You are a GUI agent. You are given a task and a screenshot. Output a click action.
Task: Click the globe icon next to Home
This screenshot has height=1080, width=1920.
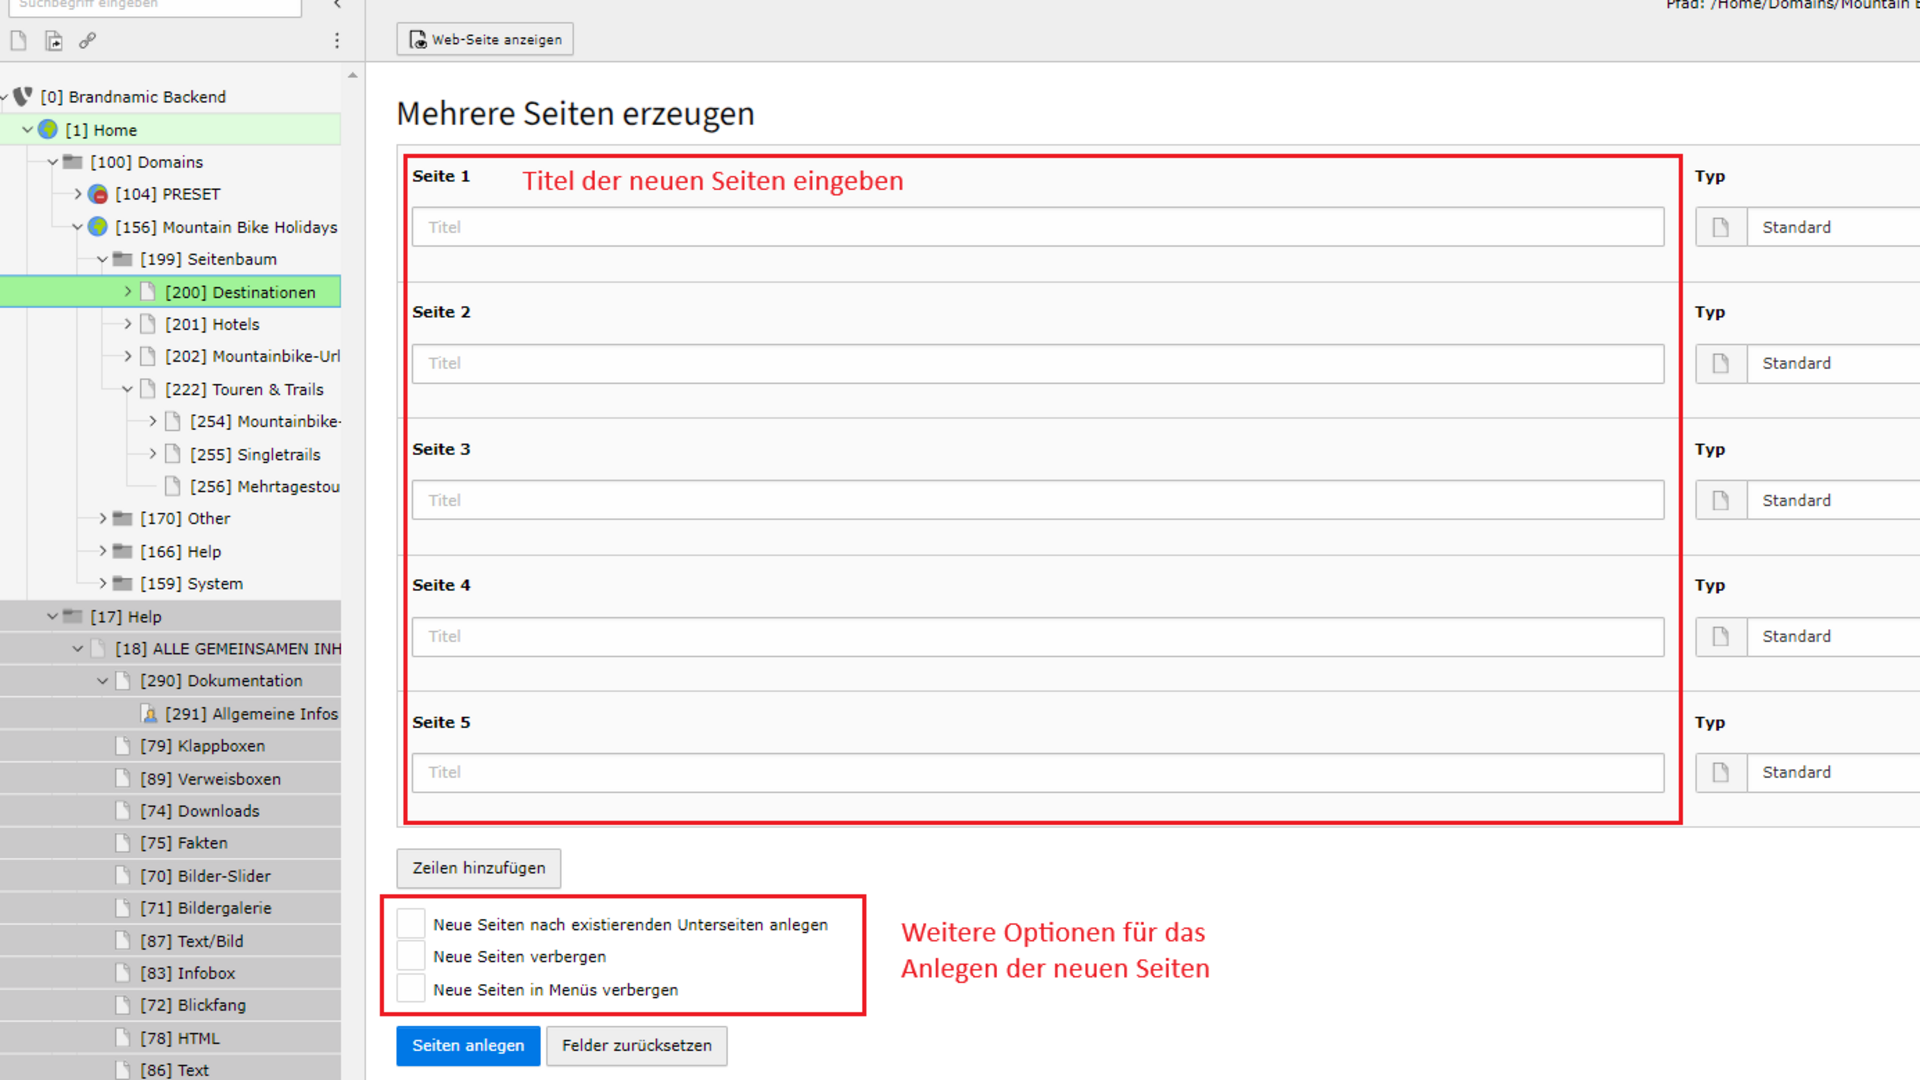coord(47,129)
